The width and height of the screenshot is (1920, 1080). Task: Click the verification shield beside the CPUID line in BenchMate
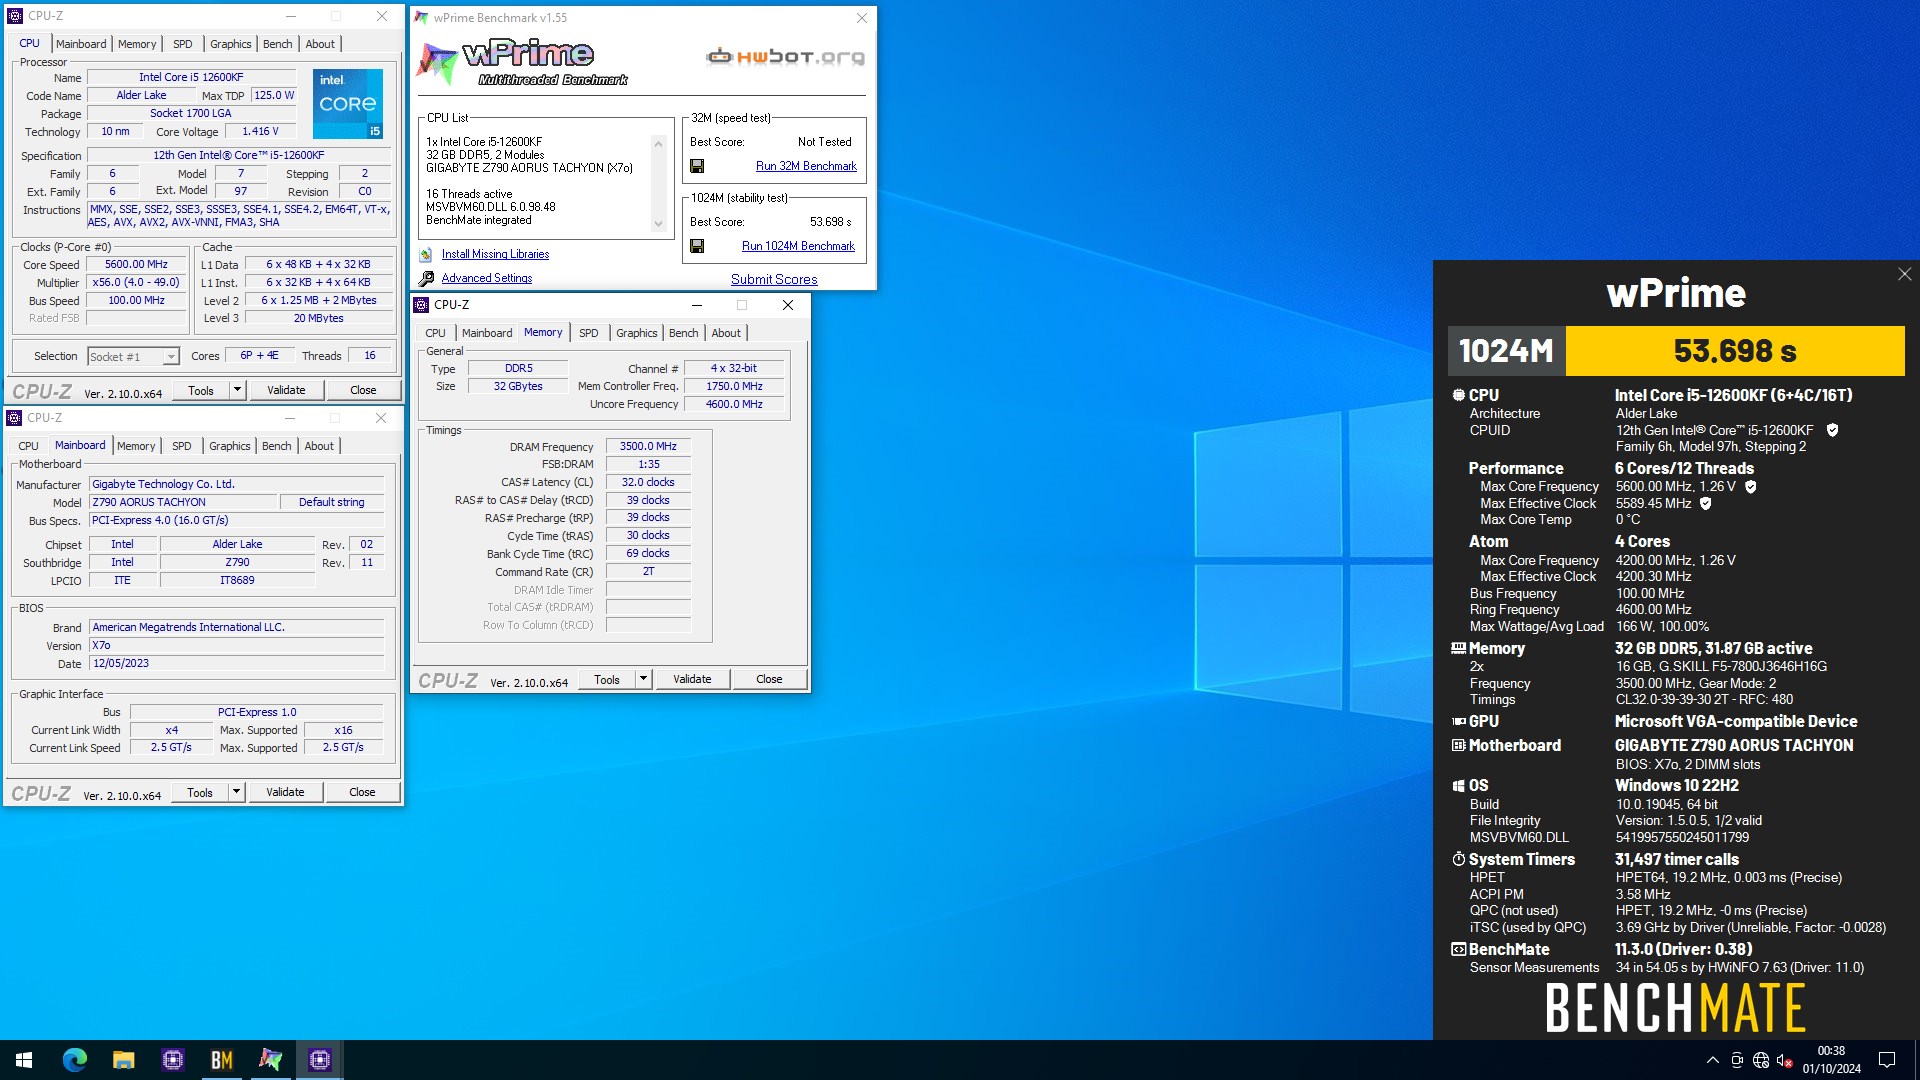[1832, 430]
